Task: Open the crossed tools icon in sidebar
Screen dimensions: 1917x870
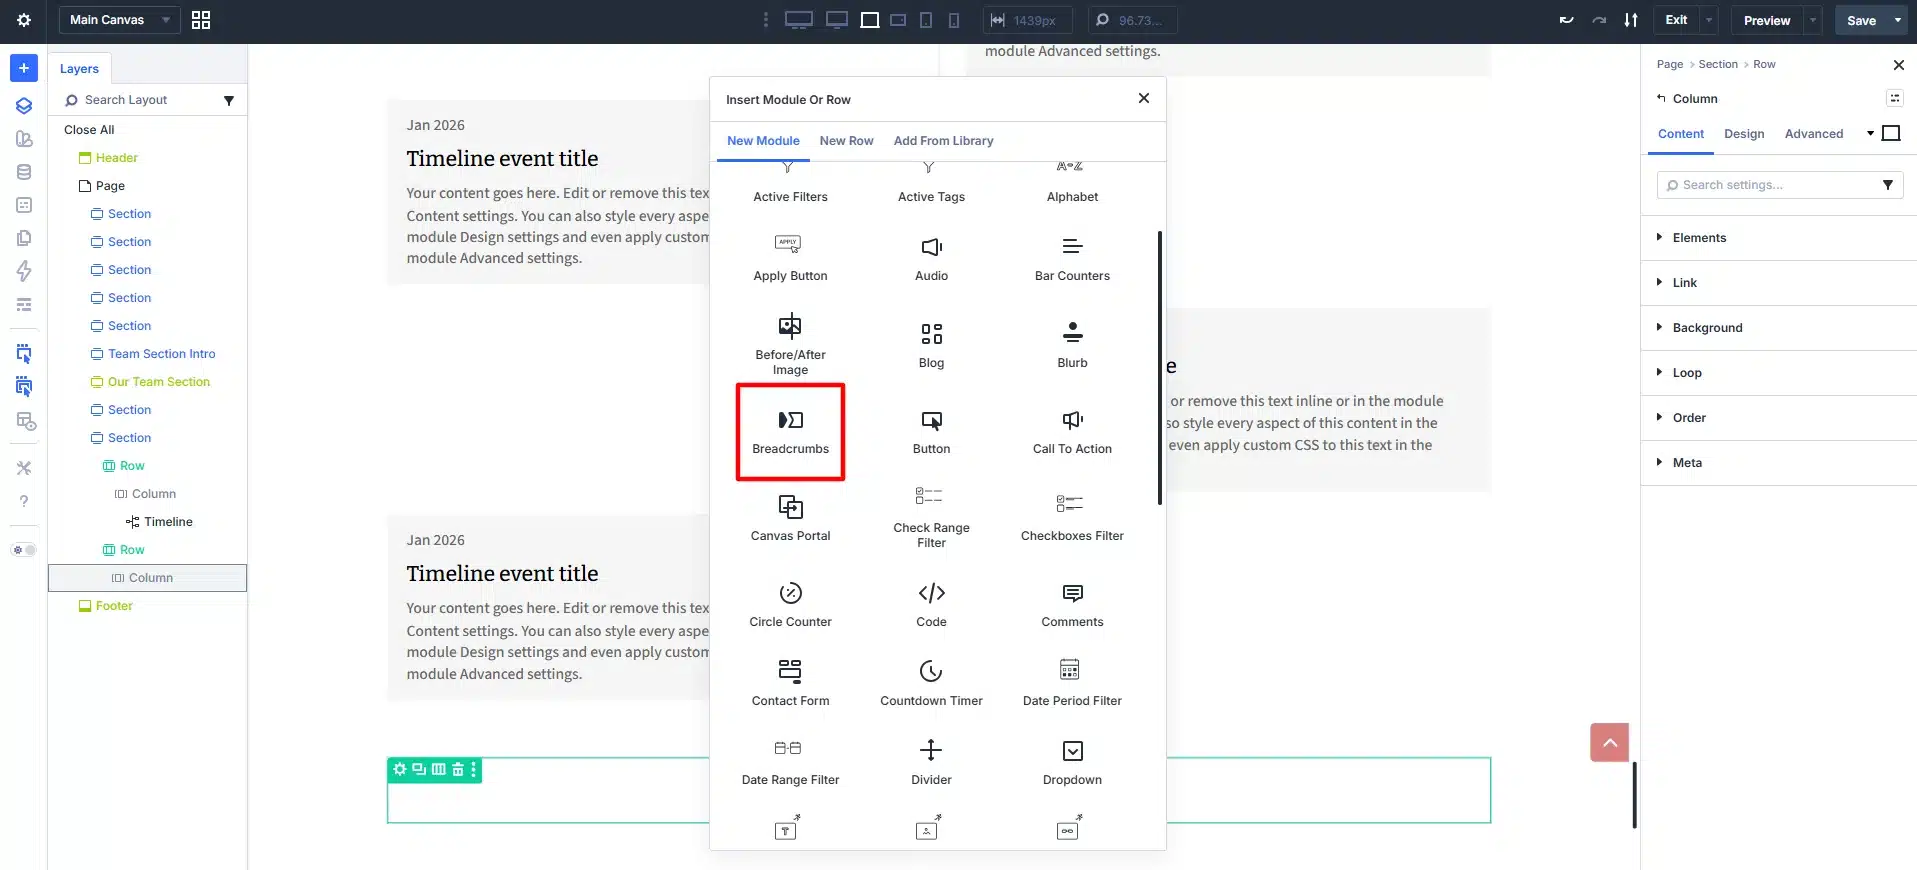Action: coord(24,468)
